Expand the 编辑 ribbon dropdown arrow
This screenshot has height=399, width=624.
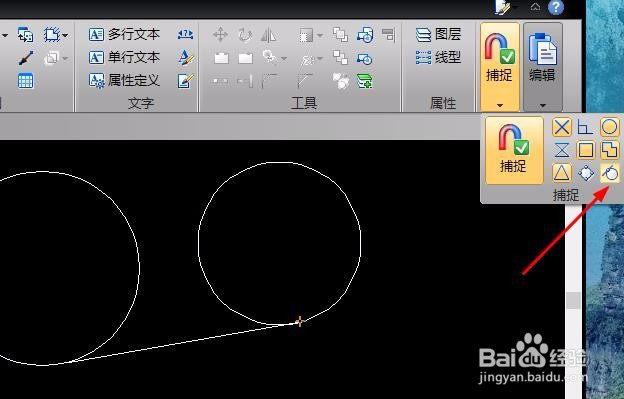[543, 105]
